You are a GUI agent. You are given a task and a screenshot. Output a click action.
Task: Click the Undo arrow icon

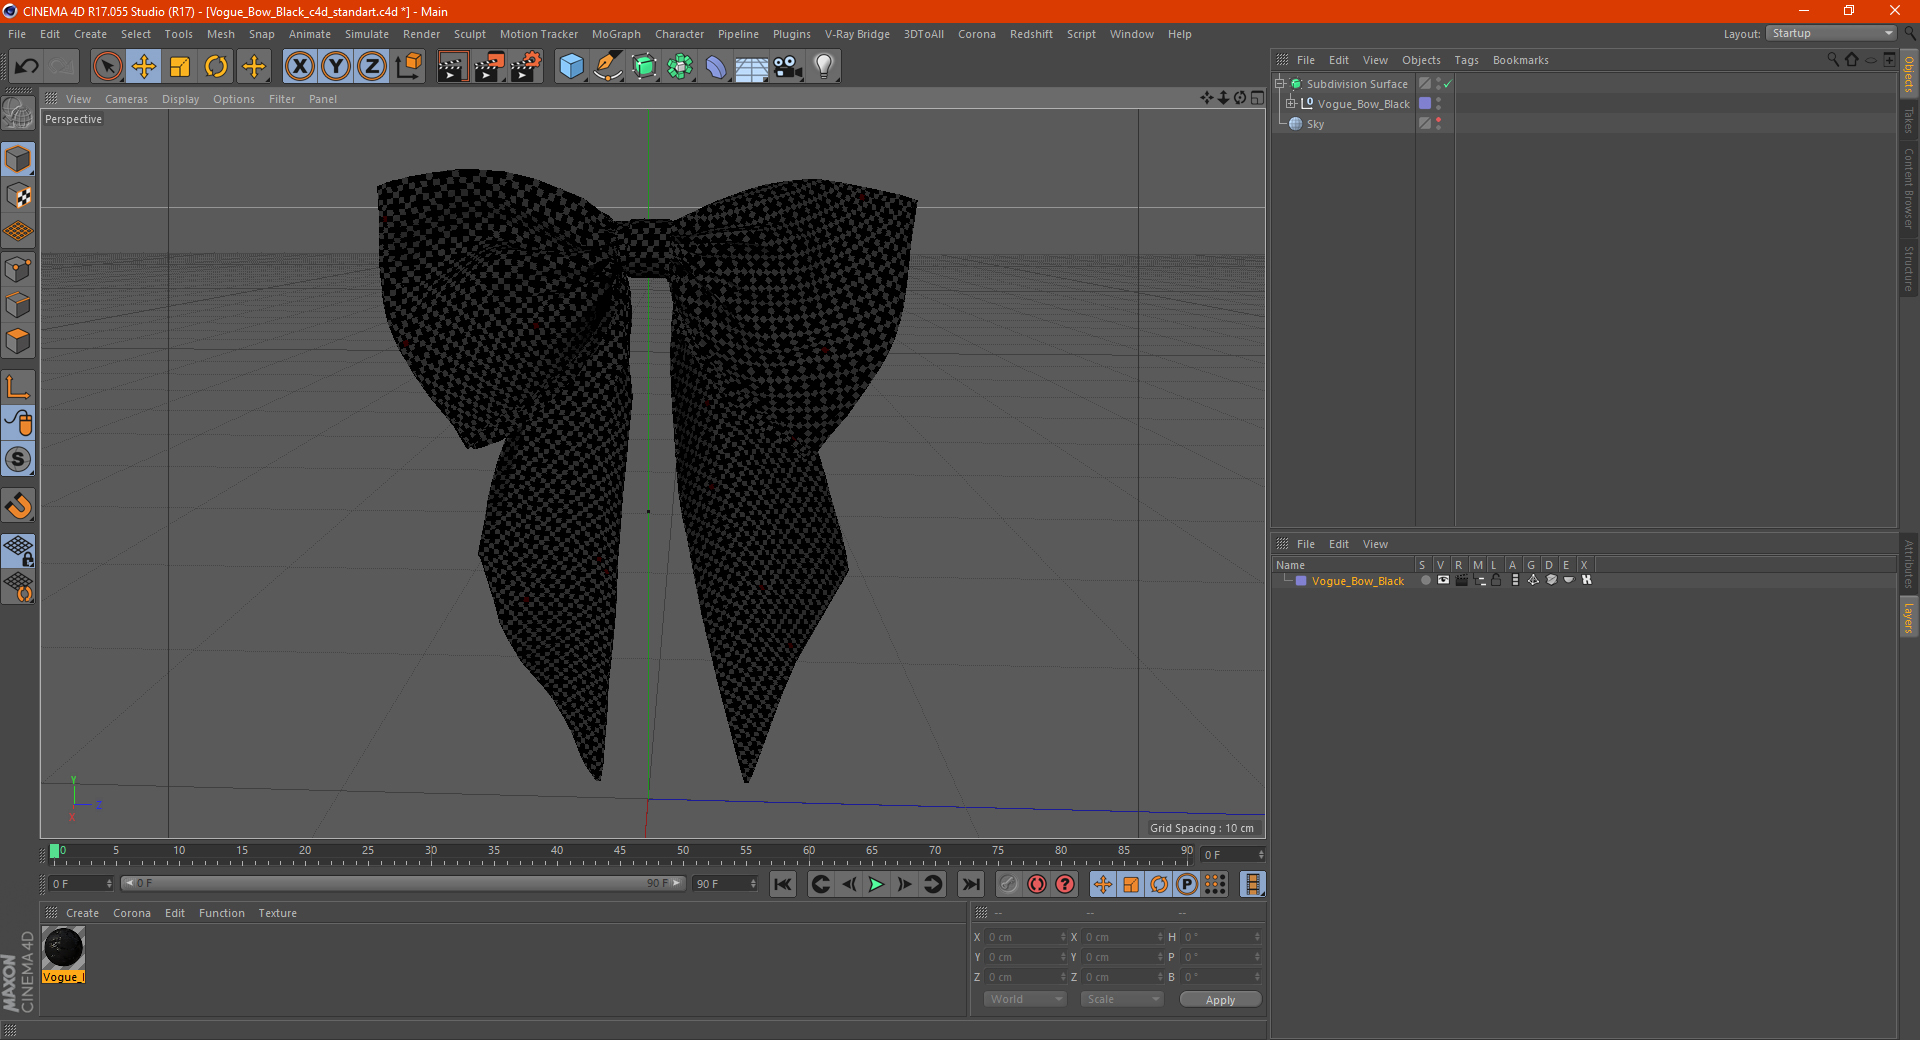pyautogui.click(x=27, y=67)
